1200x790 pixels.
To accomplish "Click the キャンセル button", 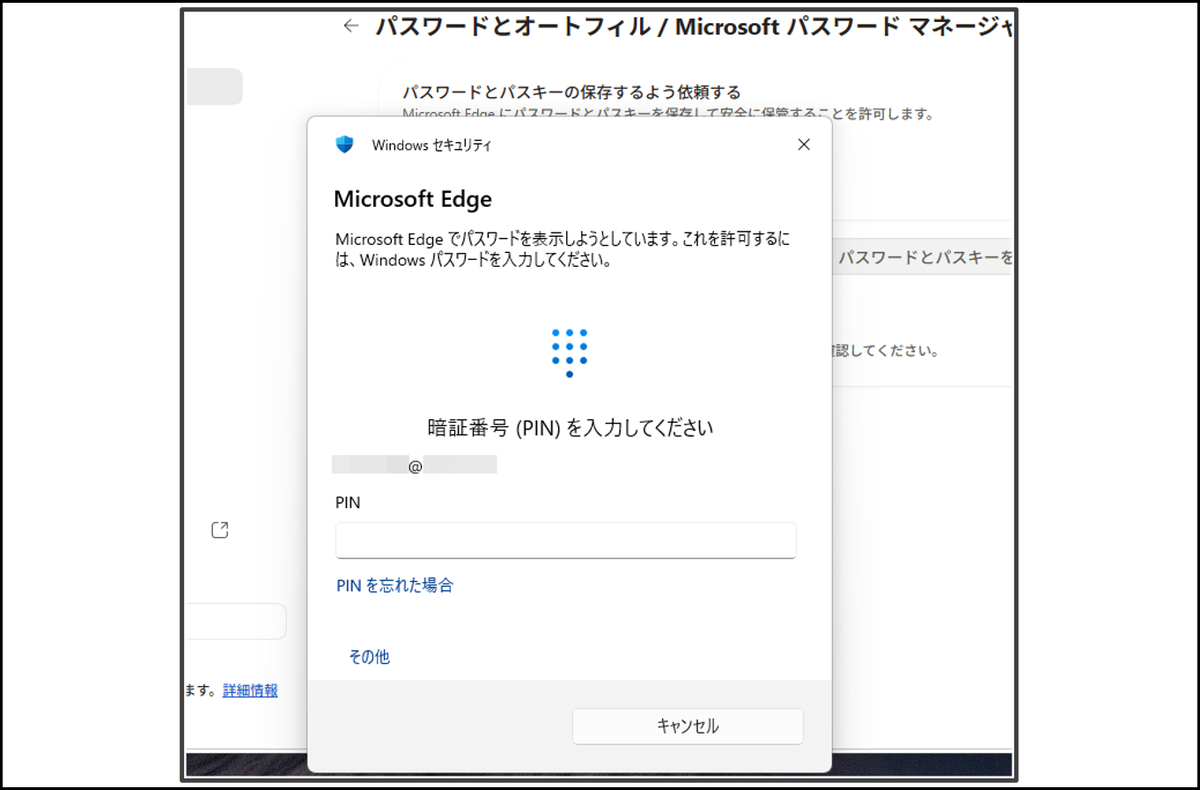I will (688, 727).
